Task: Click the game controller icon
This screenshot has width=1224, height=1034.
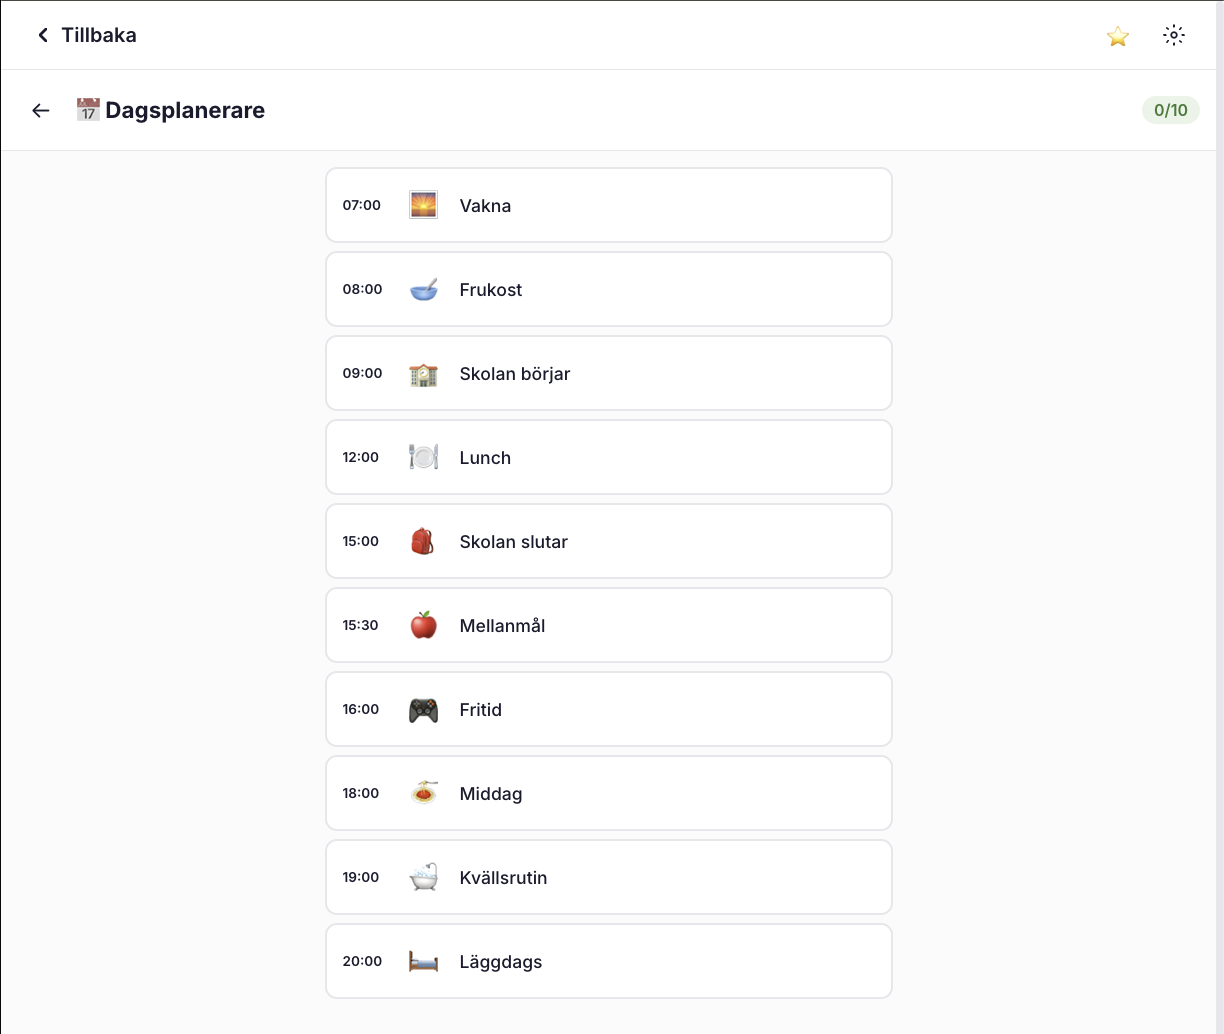Action: coord(423,710)
